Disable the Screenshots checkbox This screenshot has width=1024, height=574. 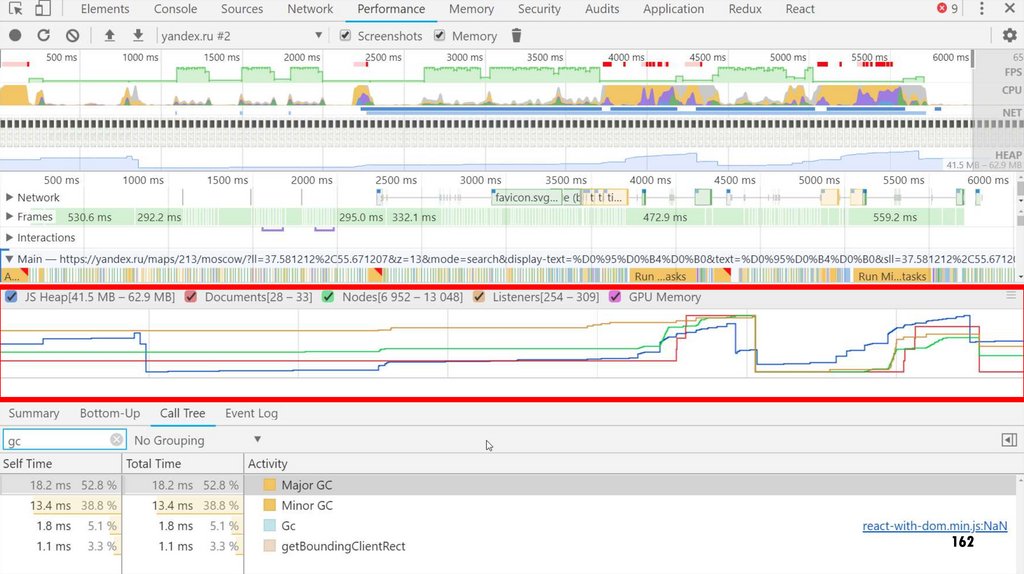coord(346,35)
